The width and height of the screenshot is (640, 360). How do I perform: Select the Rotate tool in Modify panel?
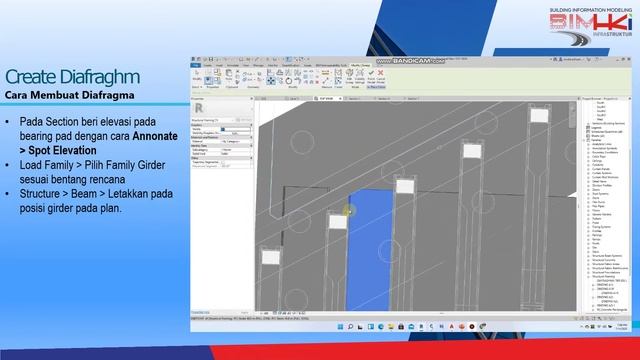pos(289,81)
